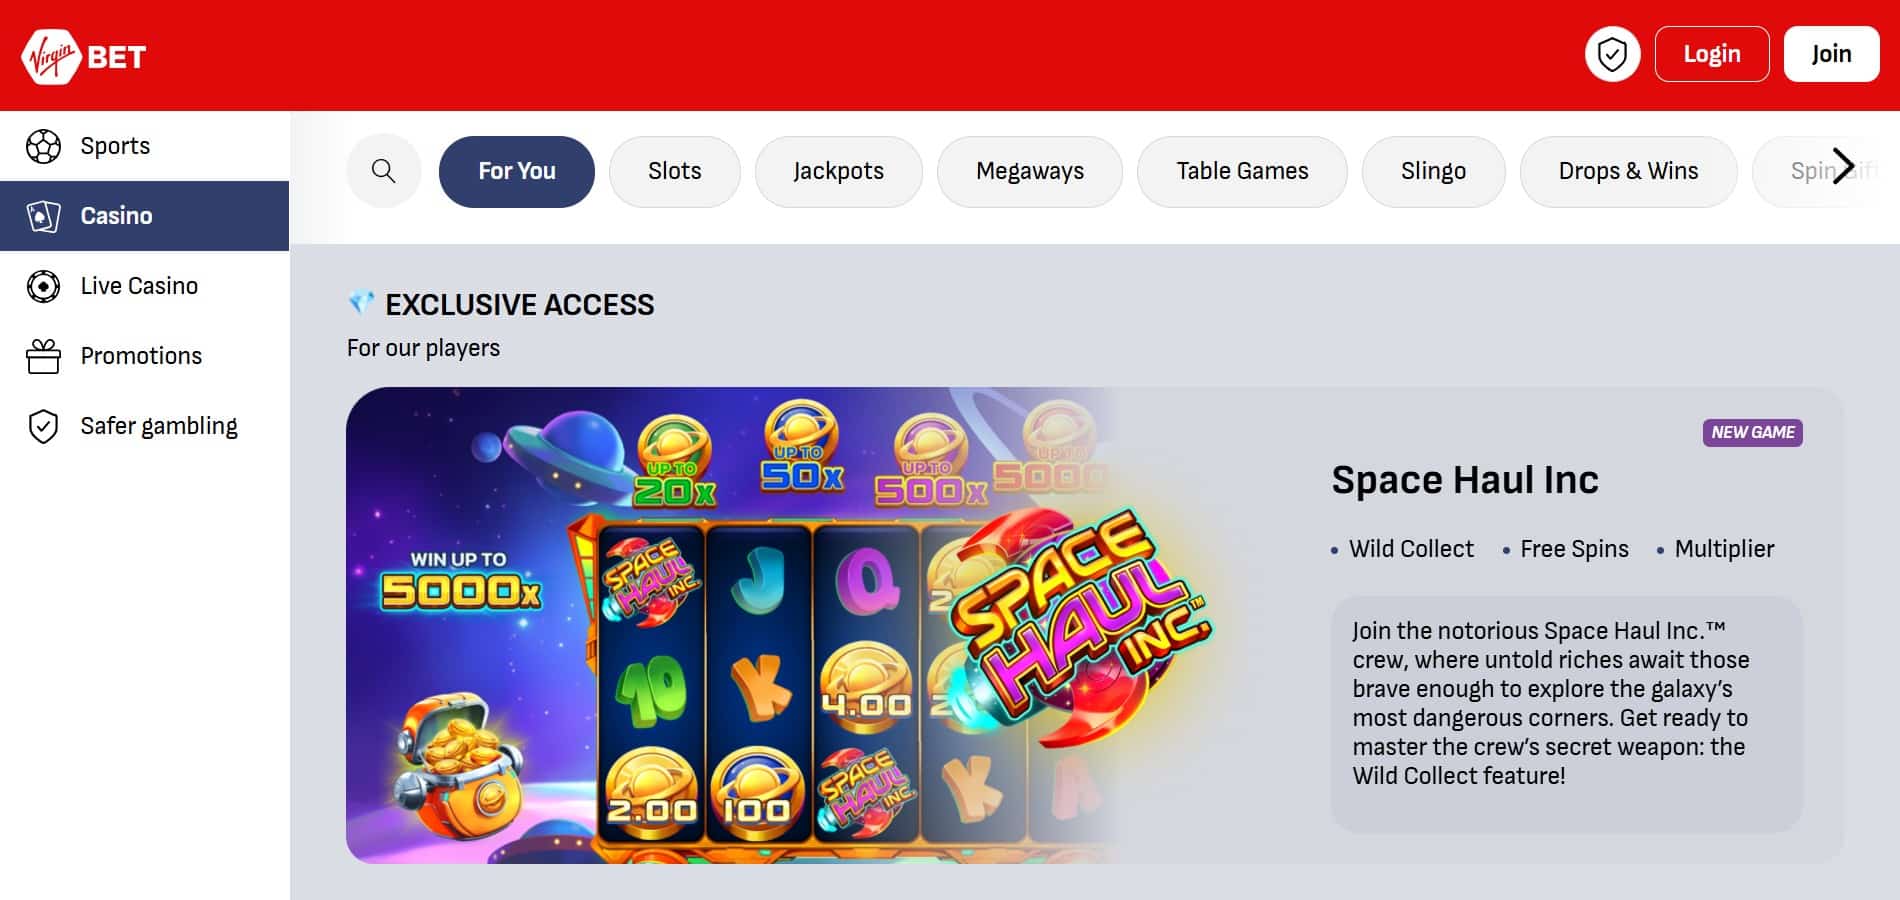The image size is (1900, 900).
Task: Open the Jackpots category tab
Action: (x=838, y=171)
